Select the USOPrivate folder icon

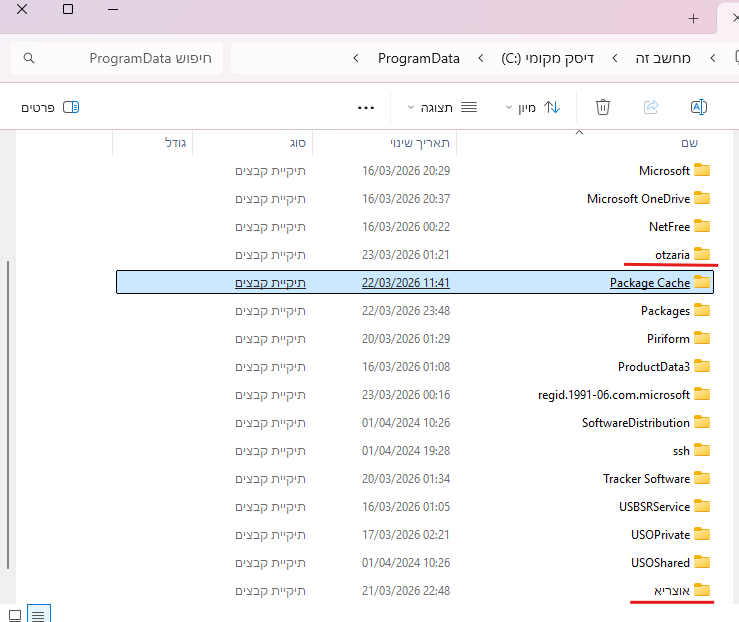click(x=702, y=534)
